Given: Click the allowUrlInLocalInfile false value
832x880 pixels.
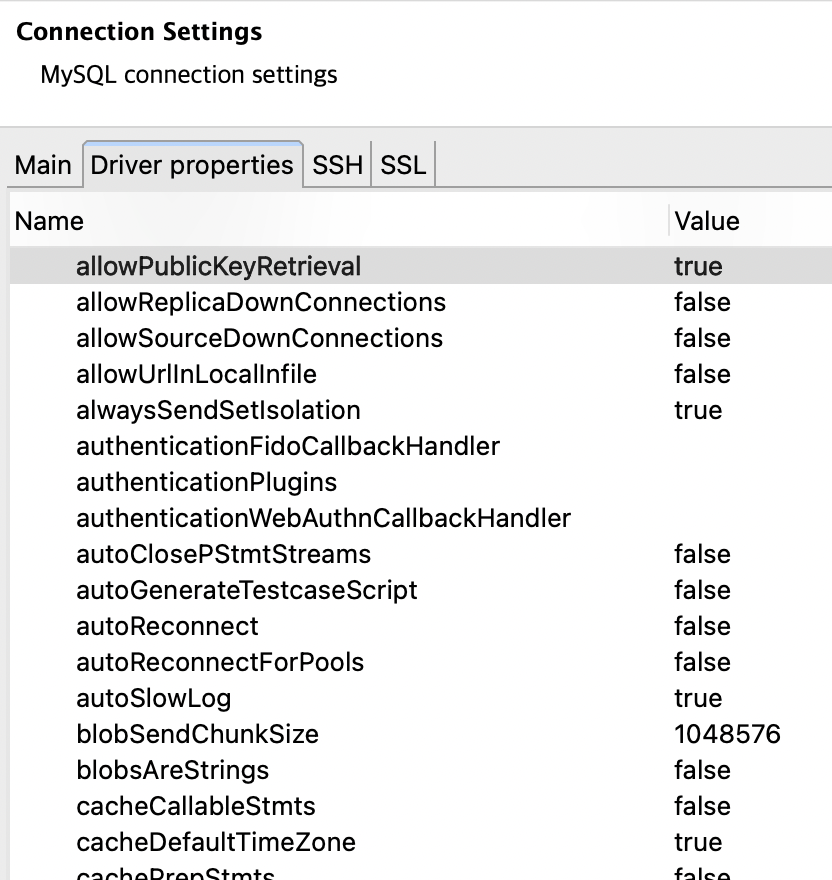Looking at the screenshot, I should (702, 374).
